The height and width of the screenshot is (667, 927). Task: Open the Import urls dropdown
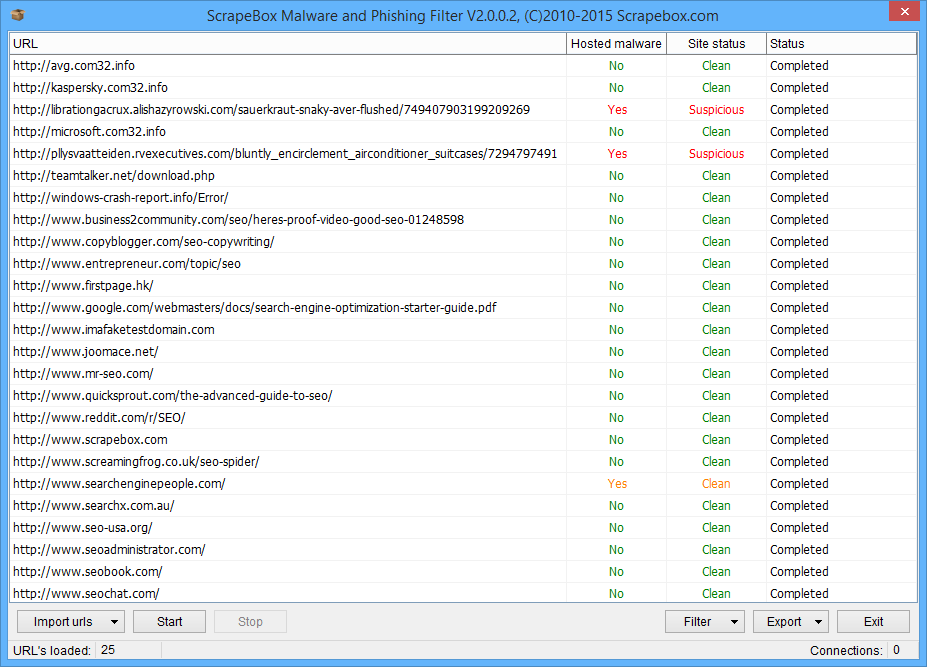[x=70, y=622]
